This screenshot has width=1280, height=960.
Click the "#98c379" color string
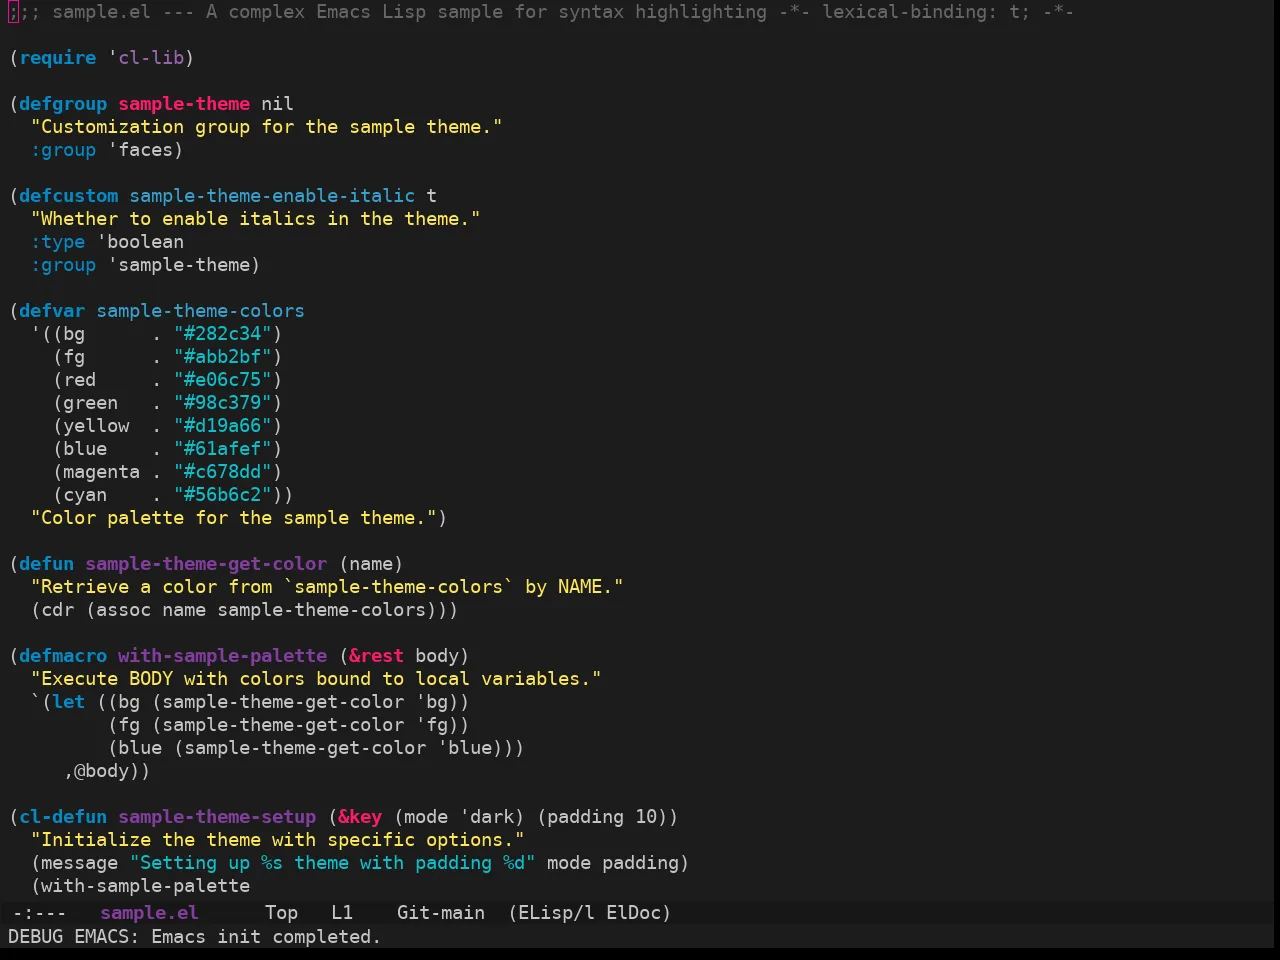[223, 403]
